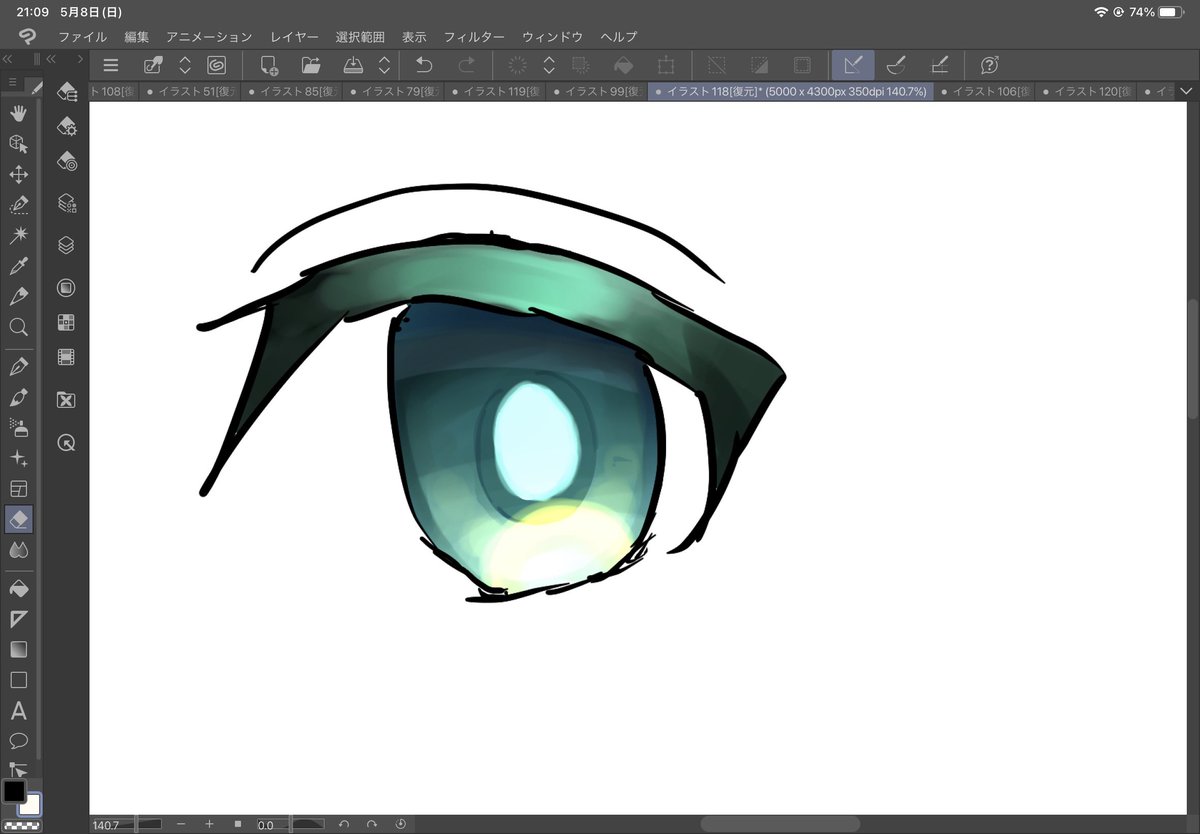The width and height of the screenshot is (1200, 834).
Task: Select the Brush tool
Action: click(18, 397)
